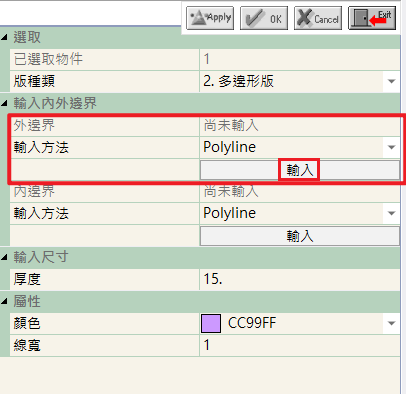
Task: Open the 顏色 dropdown arrow
Action: point(392,323)
